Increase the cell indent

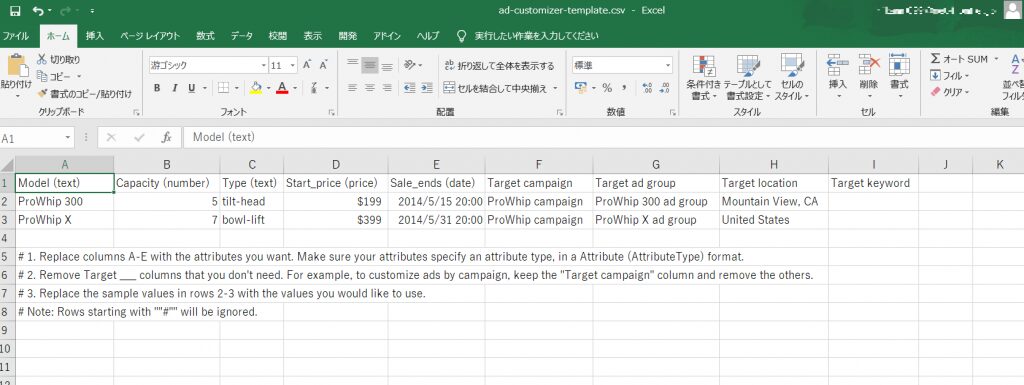click(x=426, y=88)
